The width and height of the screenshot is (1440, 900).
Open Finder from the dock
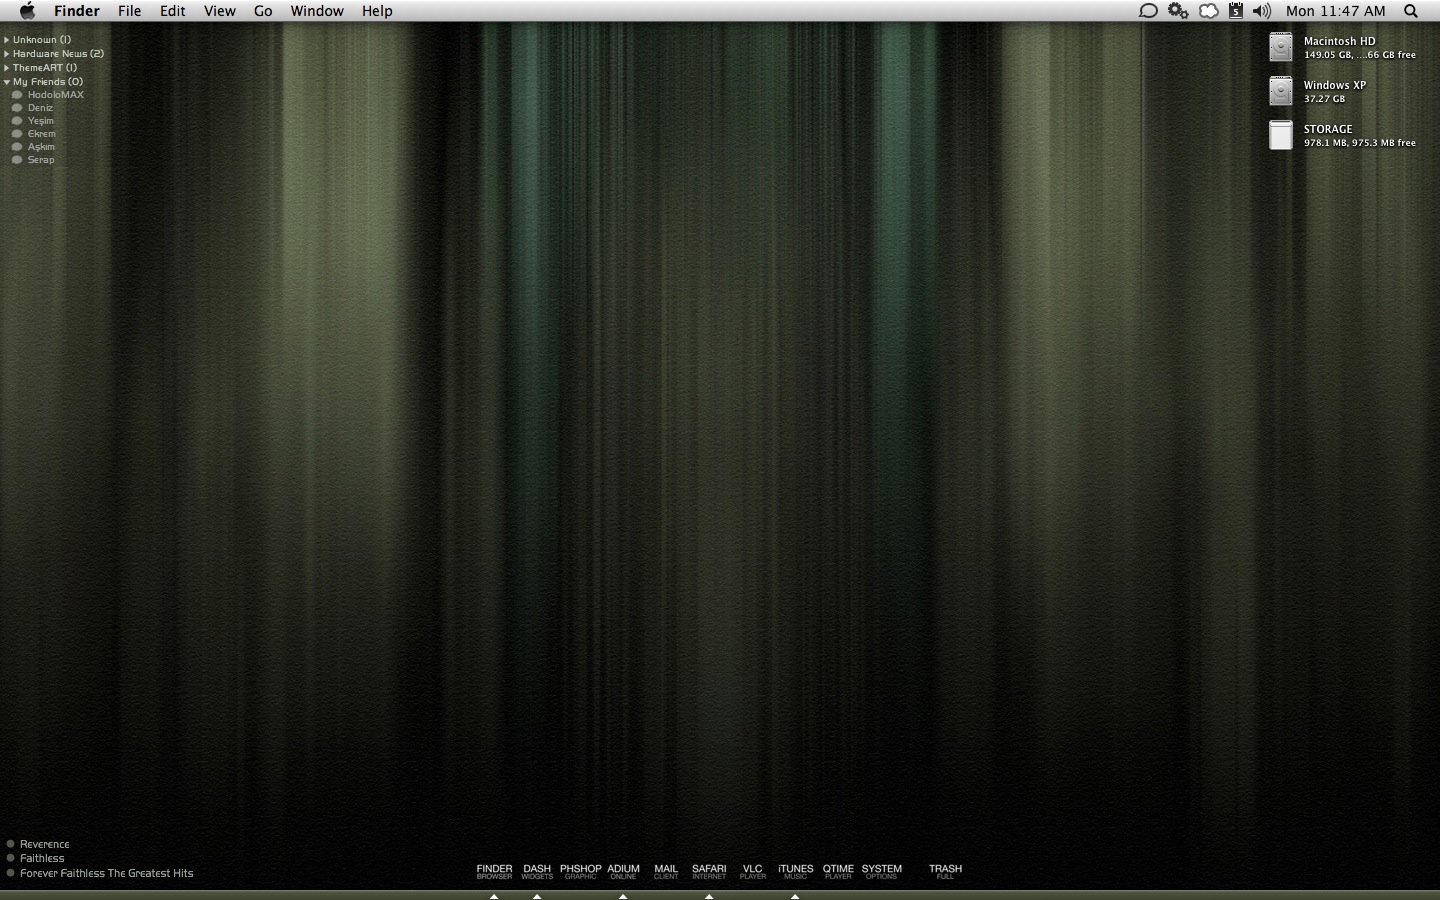(494, 872)
